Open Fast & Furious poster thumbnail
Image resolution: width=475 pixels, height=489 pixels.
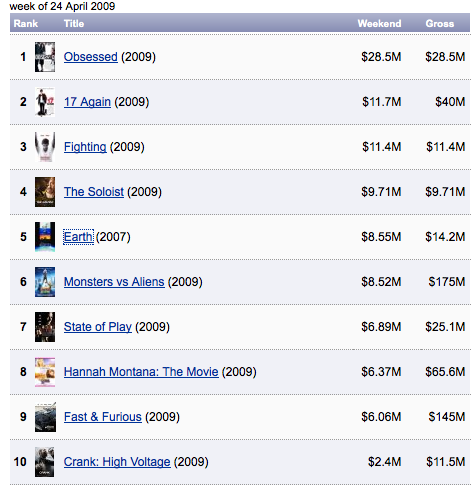[45, 417]
